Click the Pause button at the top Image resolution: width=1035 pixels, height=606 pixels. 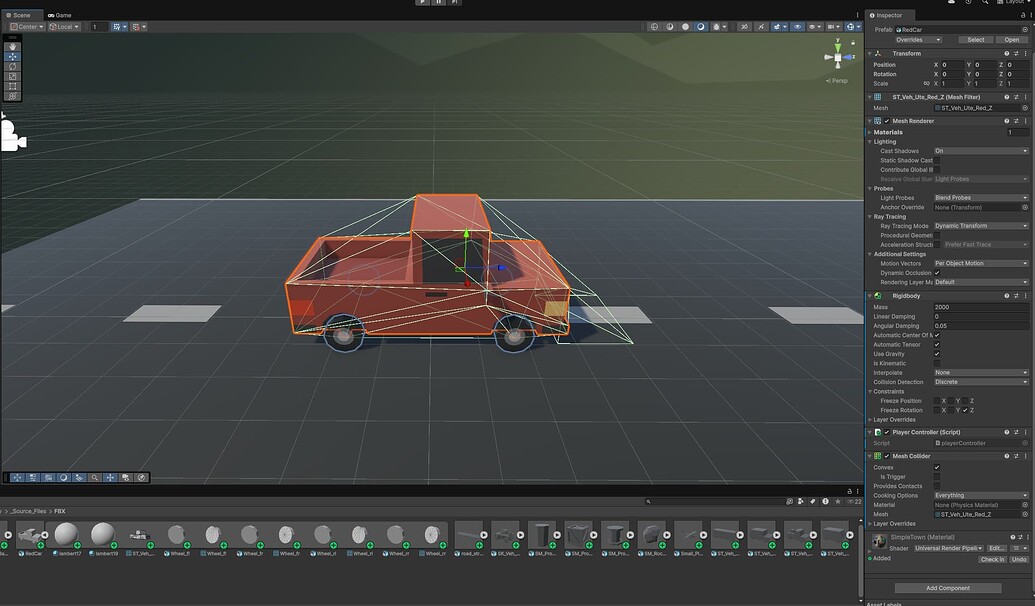437,3
